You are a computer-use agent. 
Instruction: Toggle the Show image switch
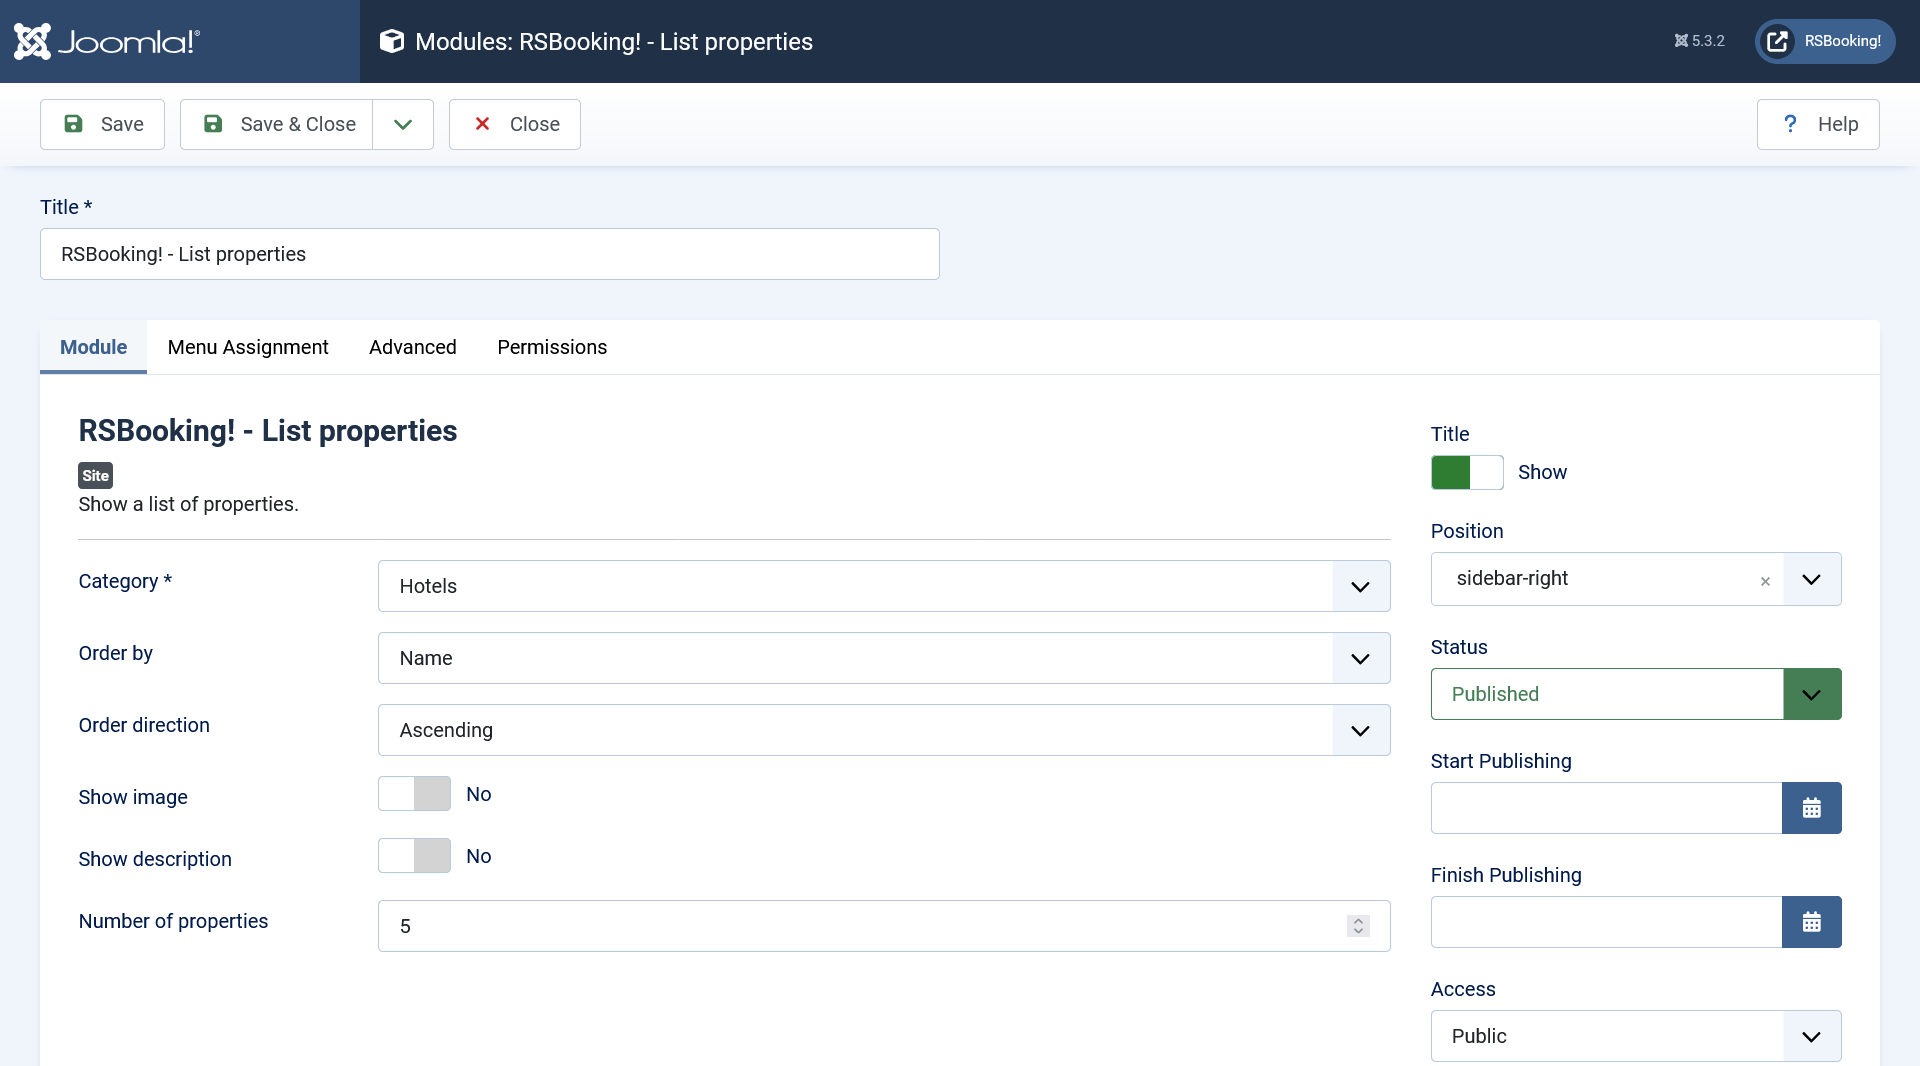pyautogui.click(x=414, y=794)
